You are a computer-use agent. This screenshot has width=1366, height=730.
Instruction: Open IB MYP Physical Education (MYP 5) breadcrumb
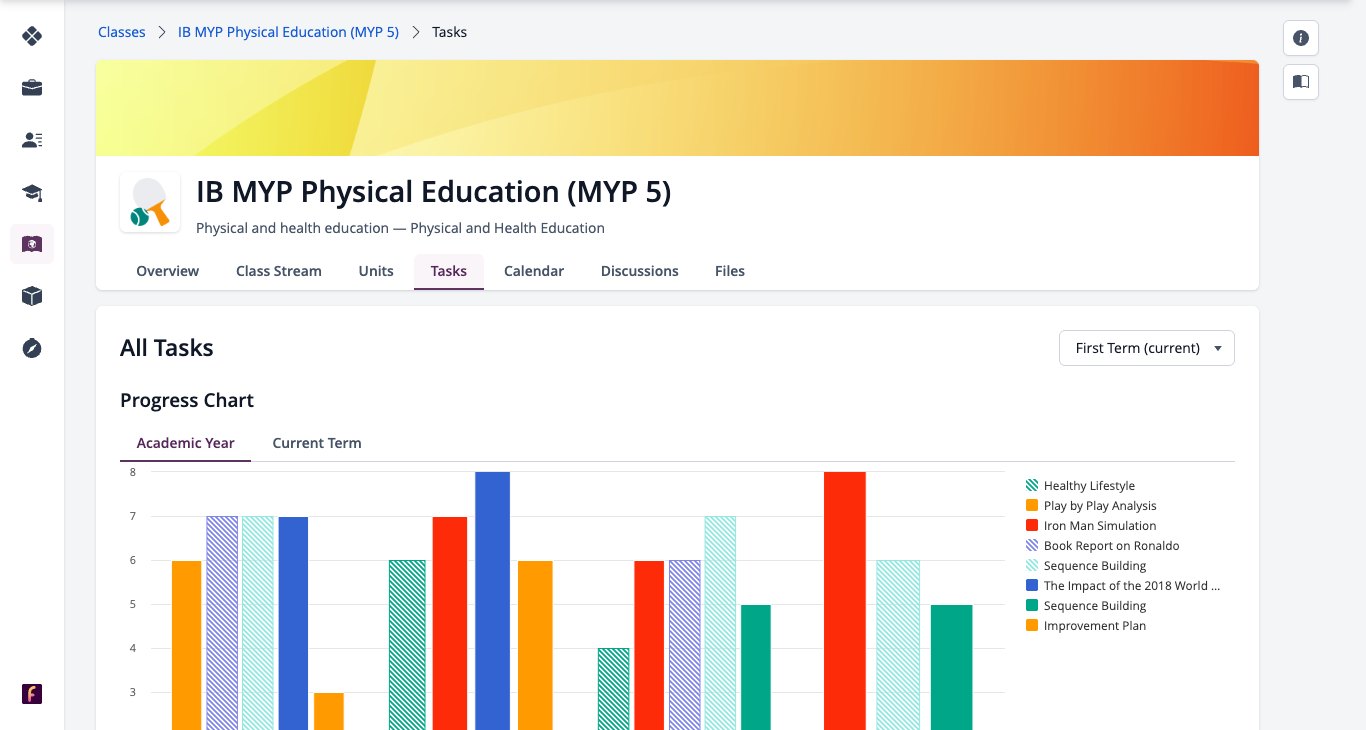coord(288,32)
